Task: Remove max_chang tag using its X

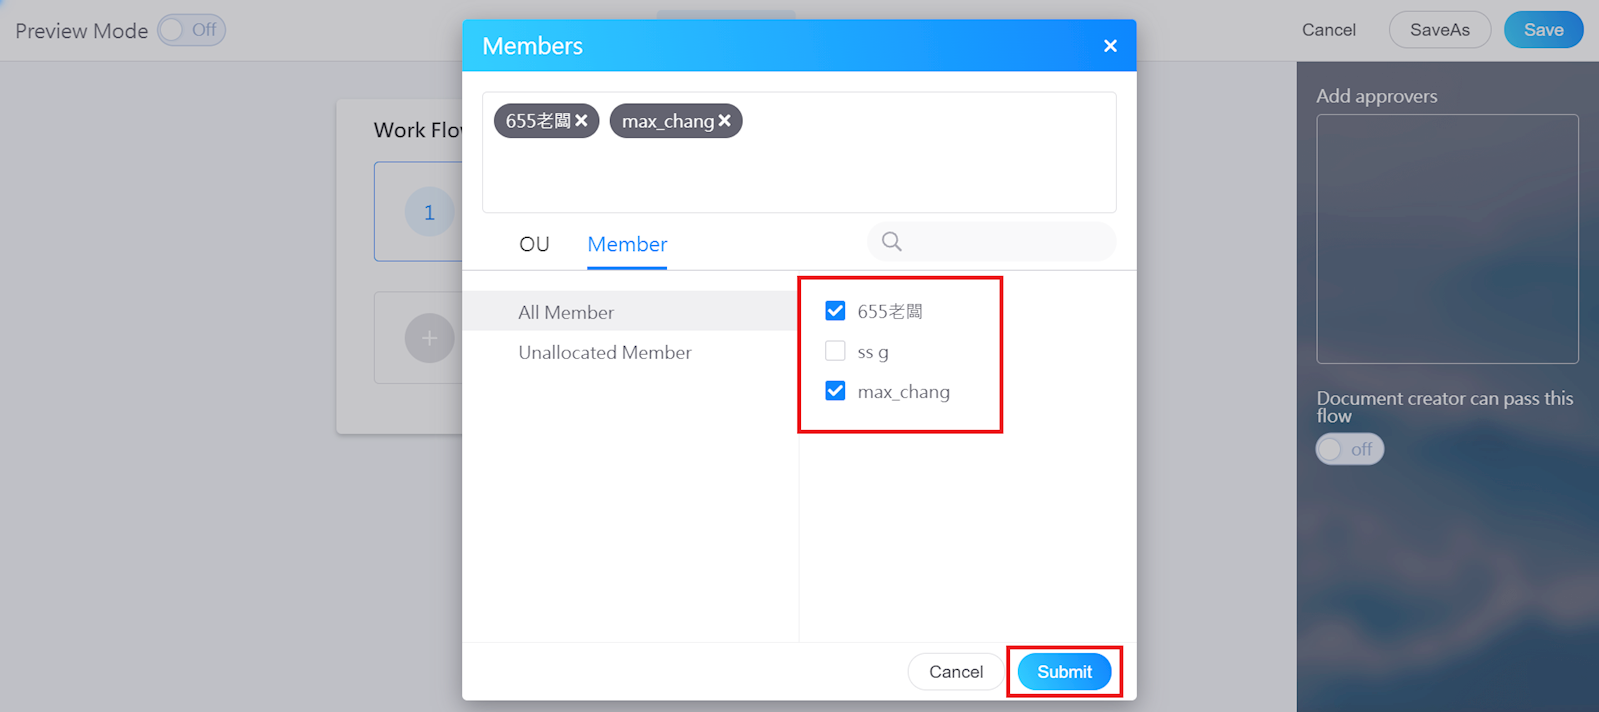Action: 725,121
